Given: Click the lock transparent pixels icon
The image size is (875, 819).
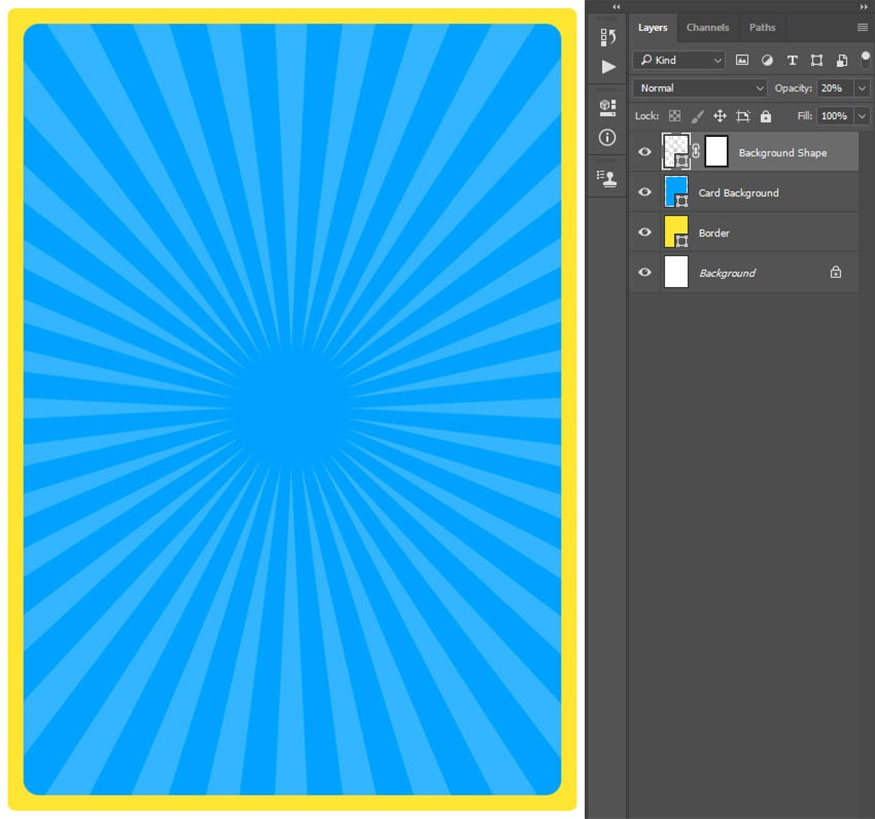Looking at the screenshot, I should (x=675, y=116).
